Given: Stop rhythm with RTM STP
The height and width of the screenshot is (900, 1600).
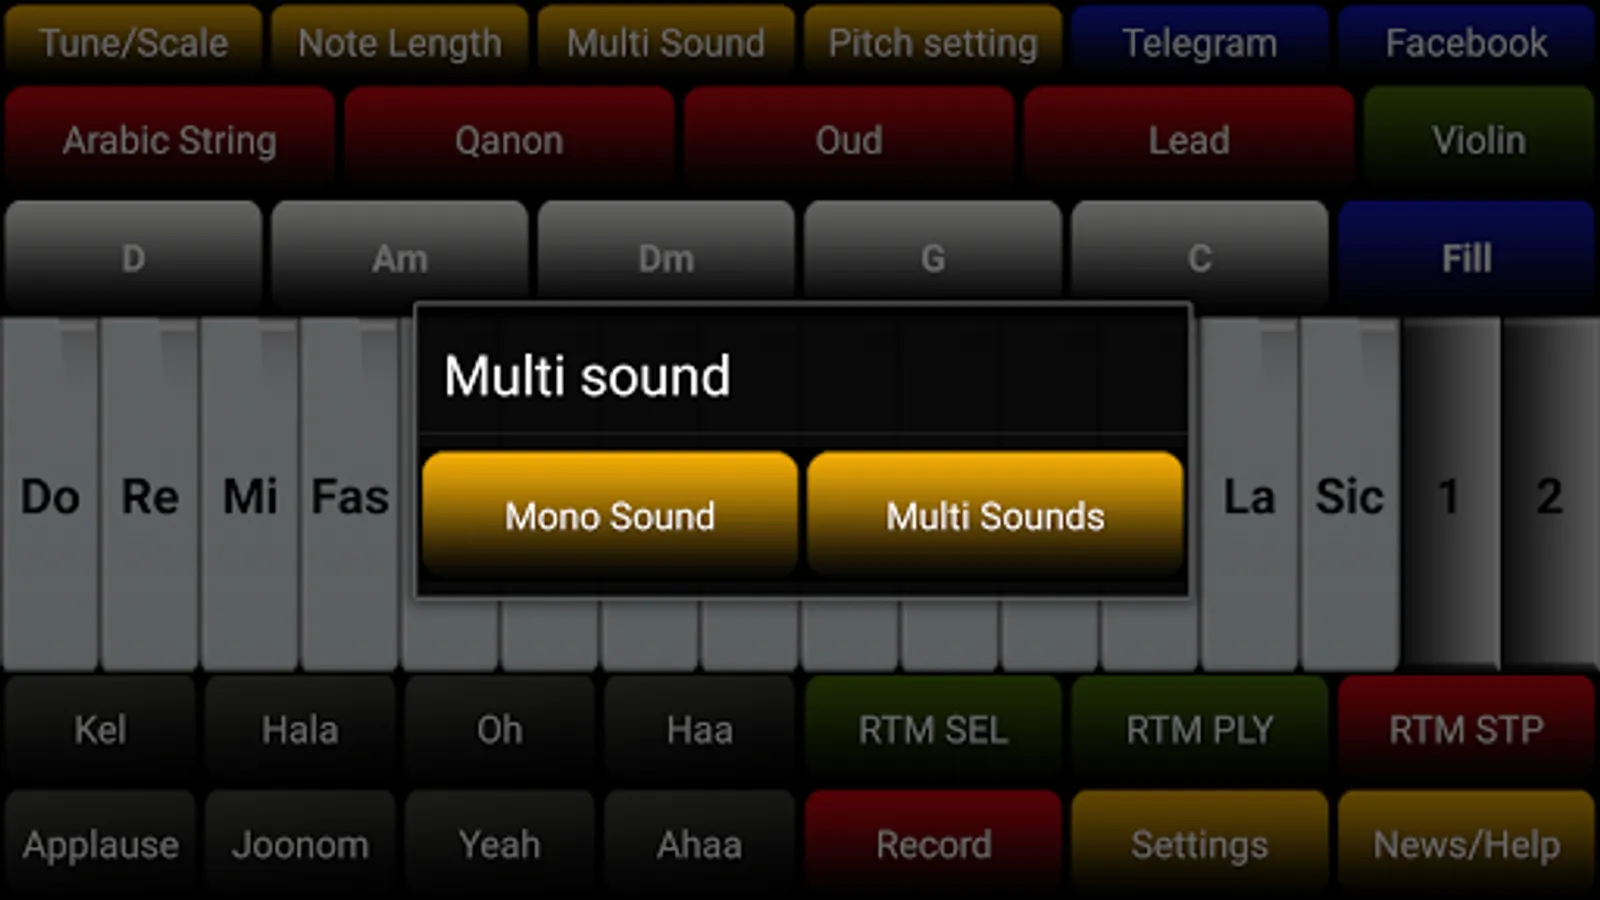Looking at the screenshot, I should [x=1466, y=730].
